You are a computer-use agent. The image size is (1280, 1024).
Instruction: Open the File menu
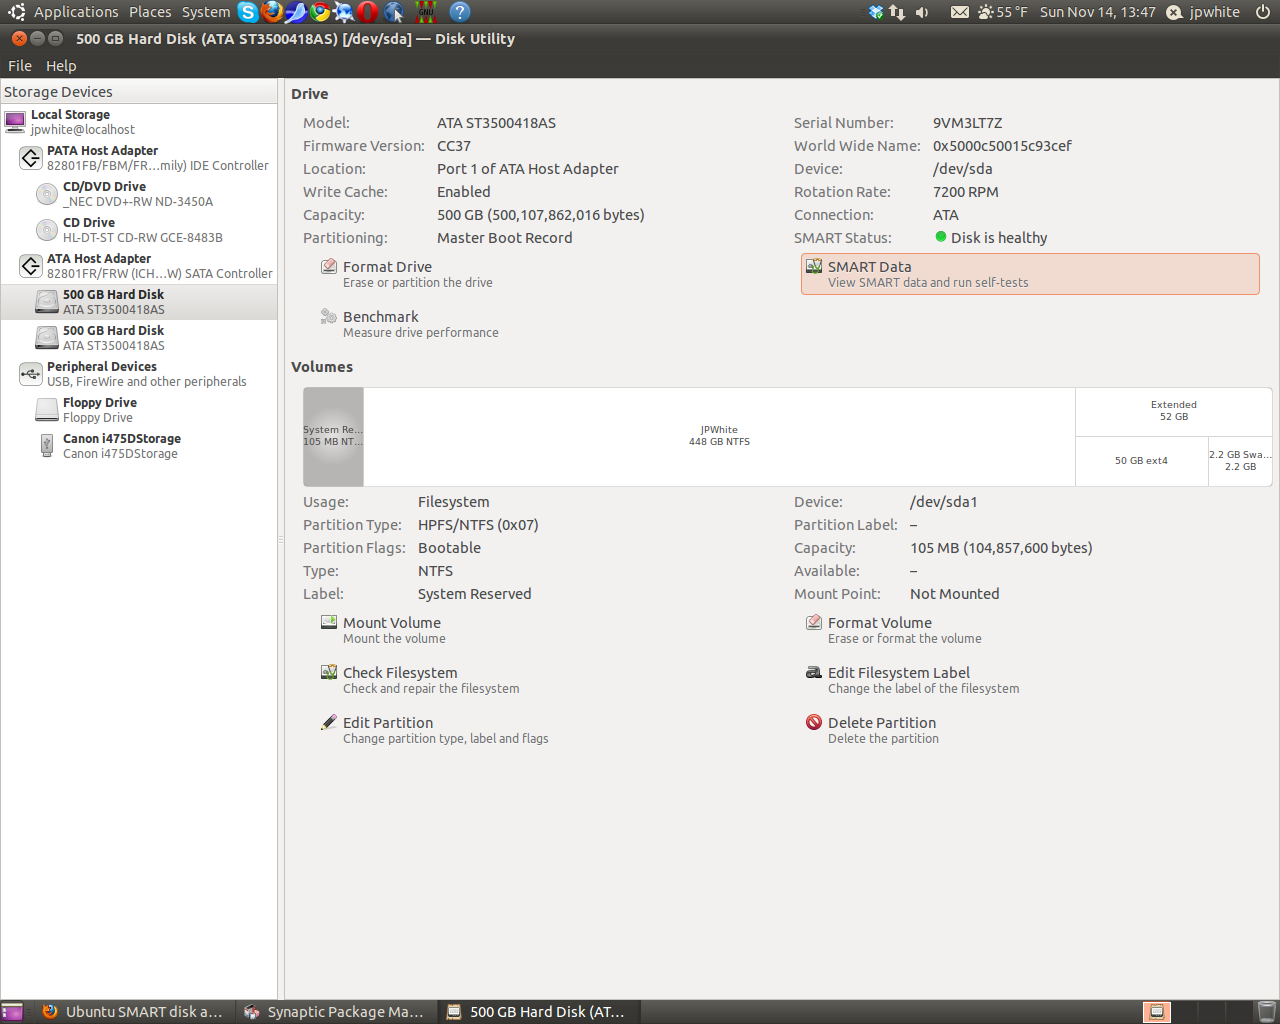20,66
